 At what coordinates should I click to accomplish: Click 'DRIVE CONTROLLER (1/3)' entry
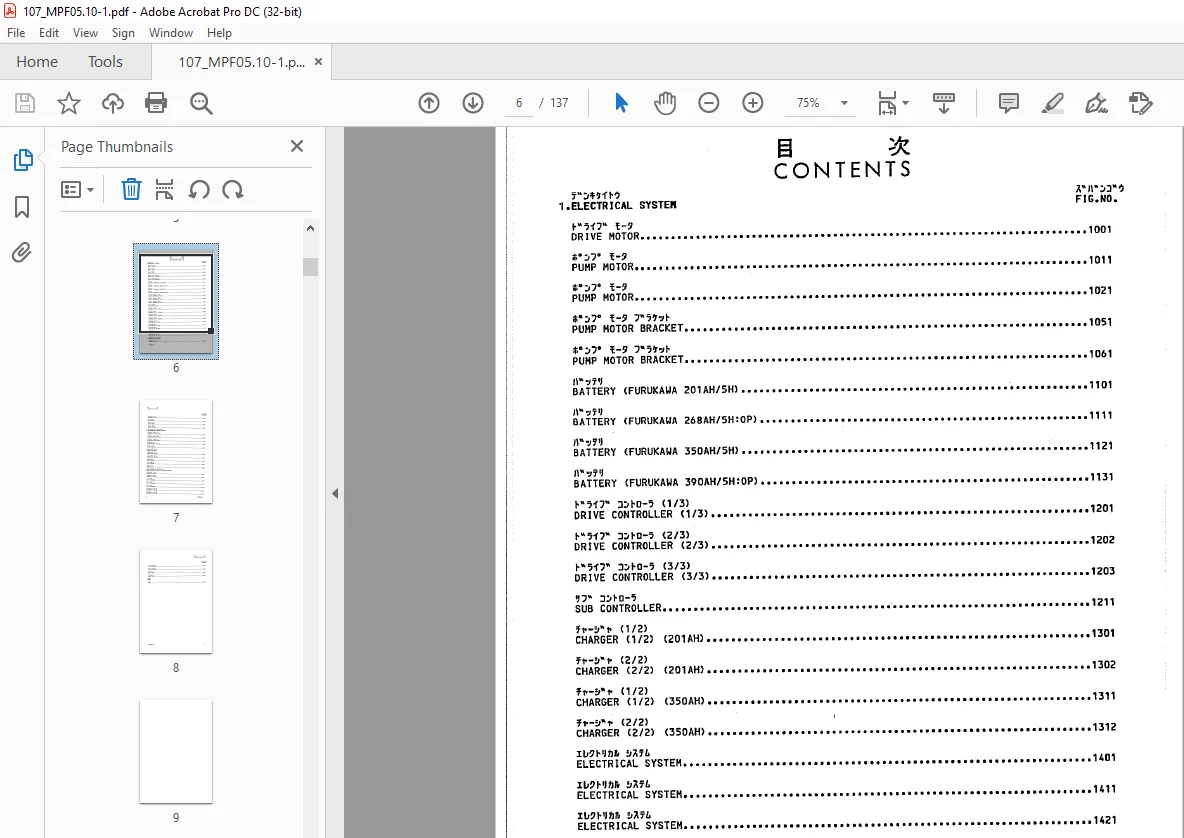[x=843, y=510]
